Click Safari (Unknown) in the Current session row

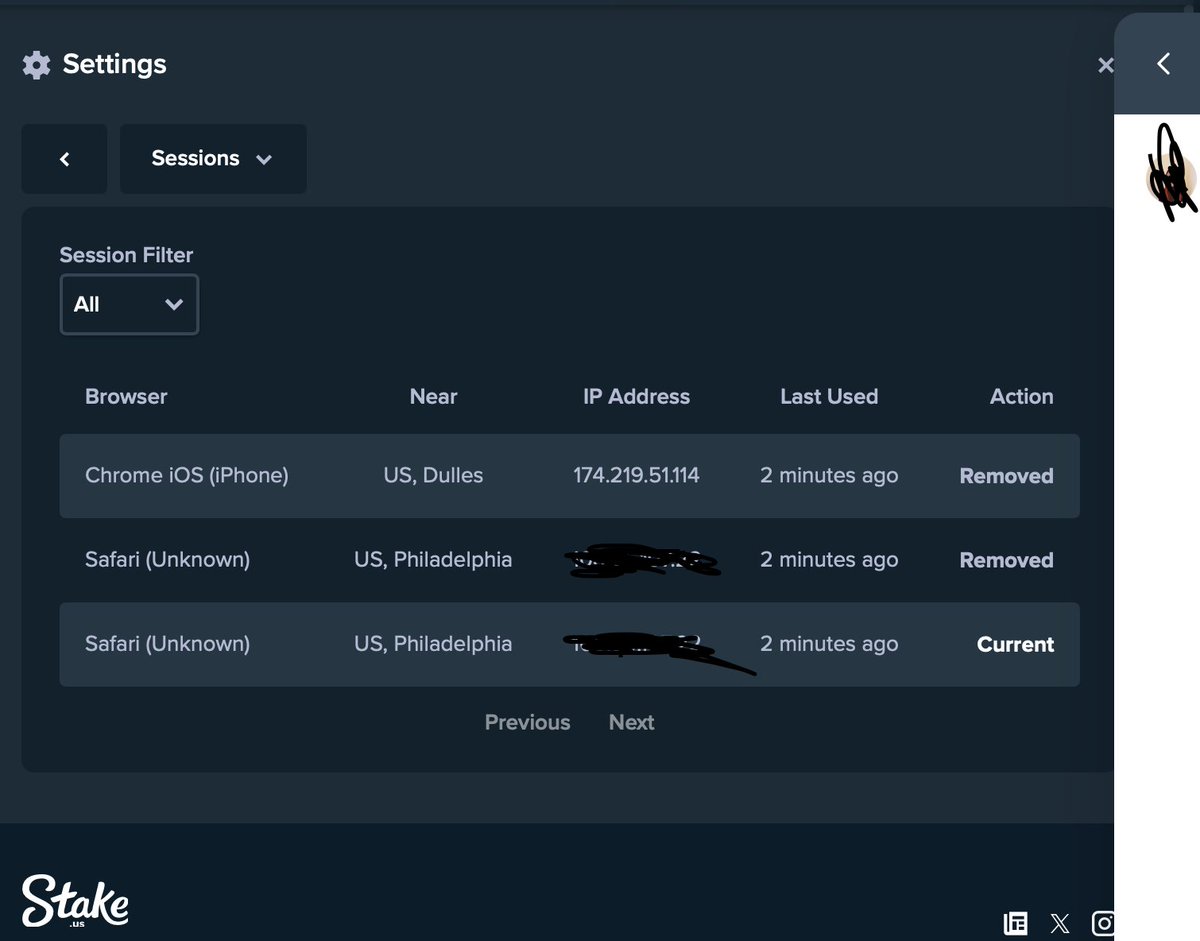(x=167, y=644)
